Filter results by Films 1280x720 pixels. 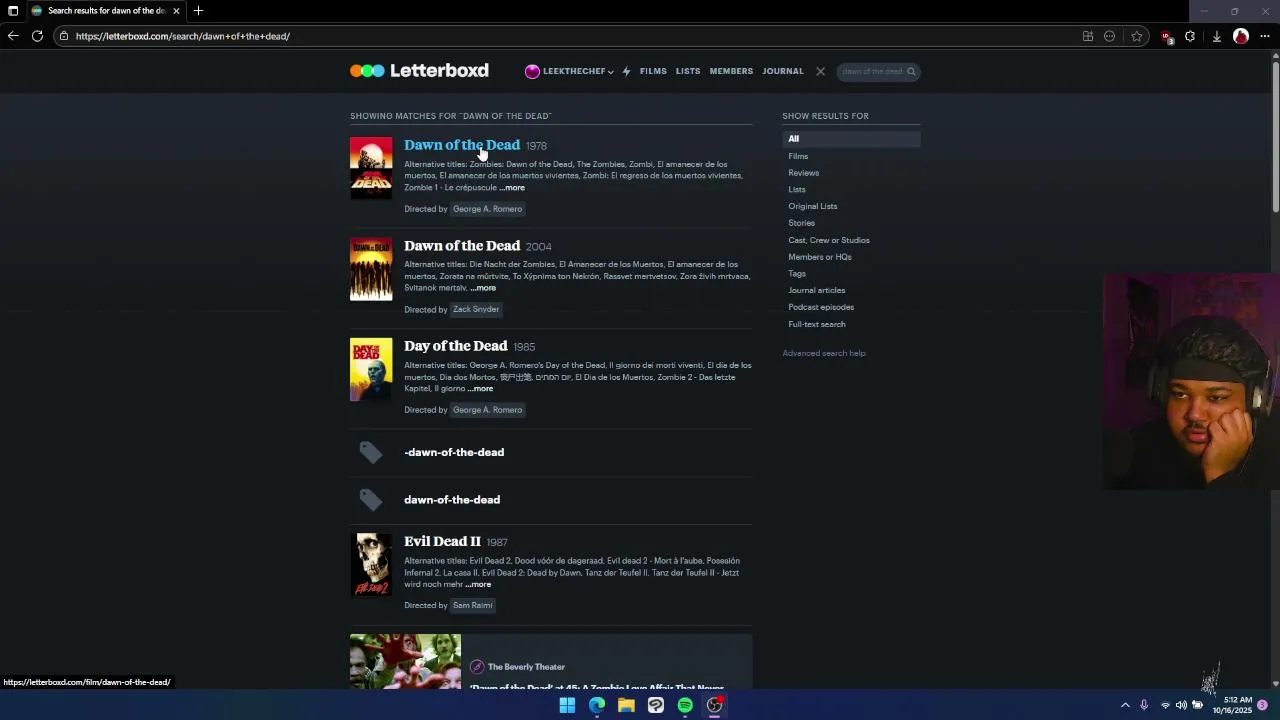pos(798,156)
